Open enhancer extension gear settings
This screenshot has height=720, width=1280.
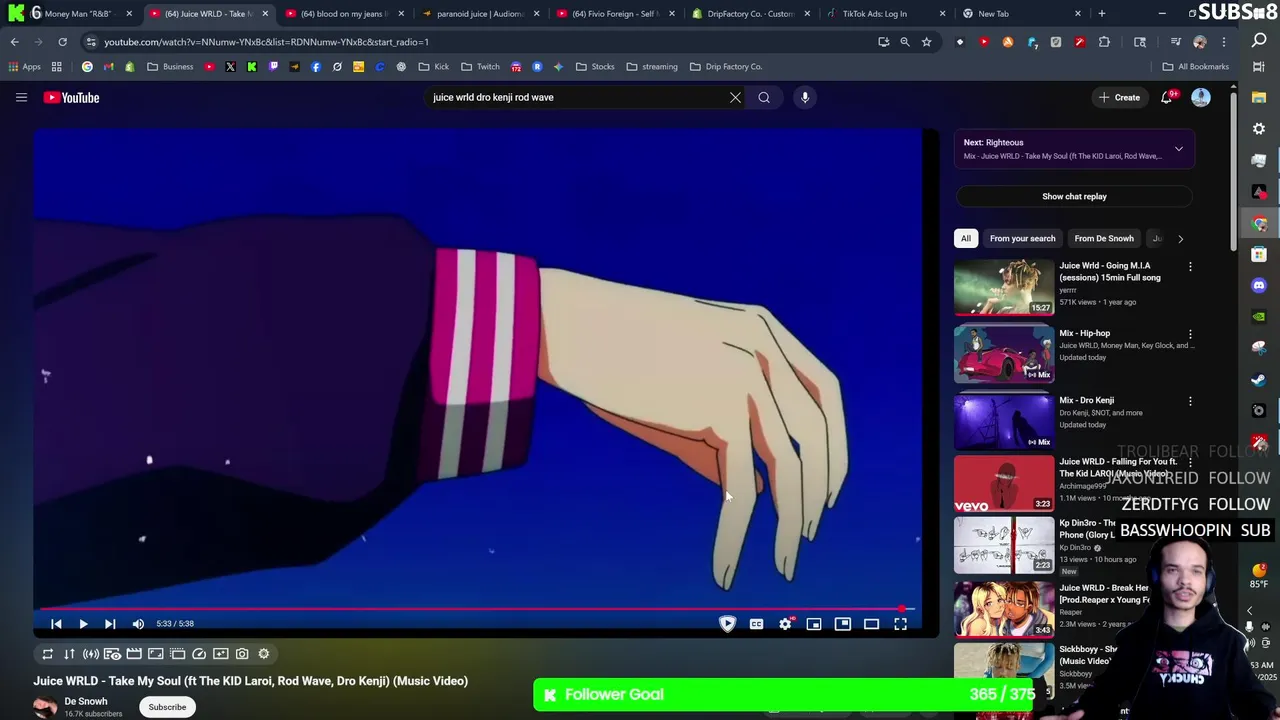pyautogui.click(x=264, y=654)
